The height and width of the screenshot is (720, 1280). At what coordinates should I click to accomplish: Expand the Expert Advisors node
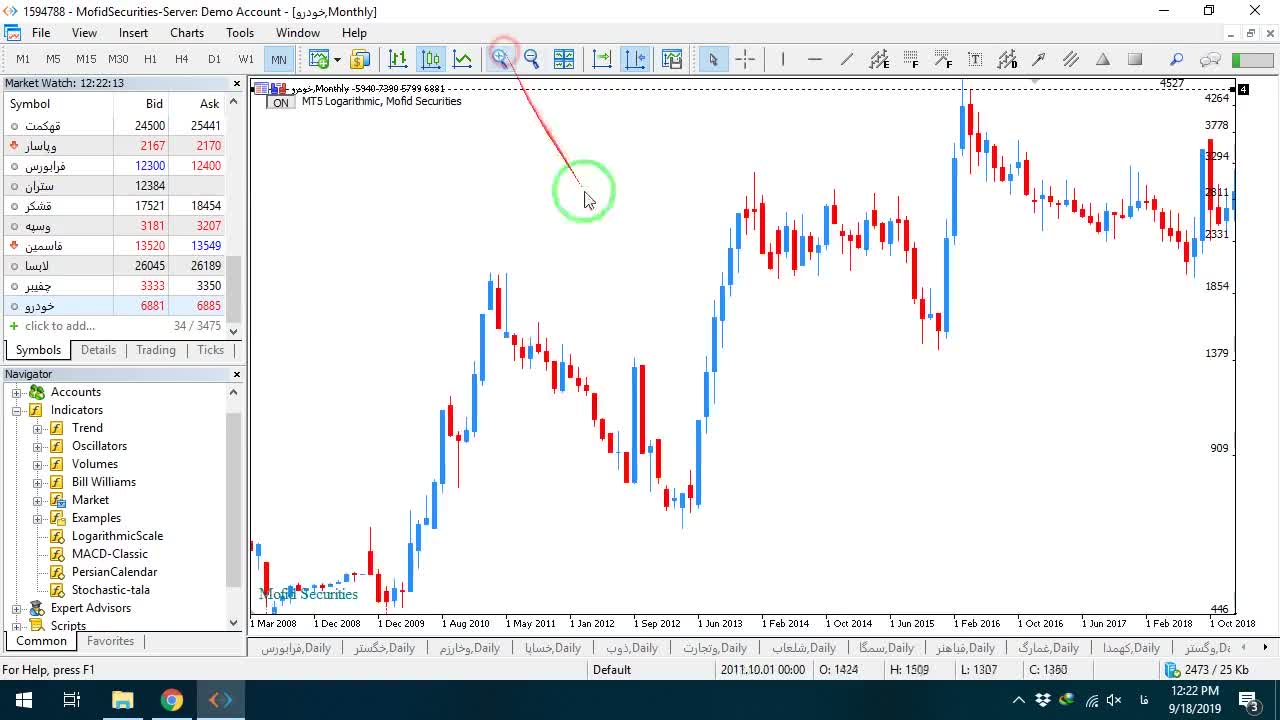coord(17,608)
